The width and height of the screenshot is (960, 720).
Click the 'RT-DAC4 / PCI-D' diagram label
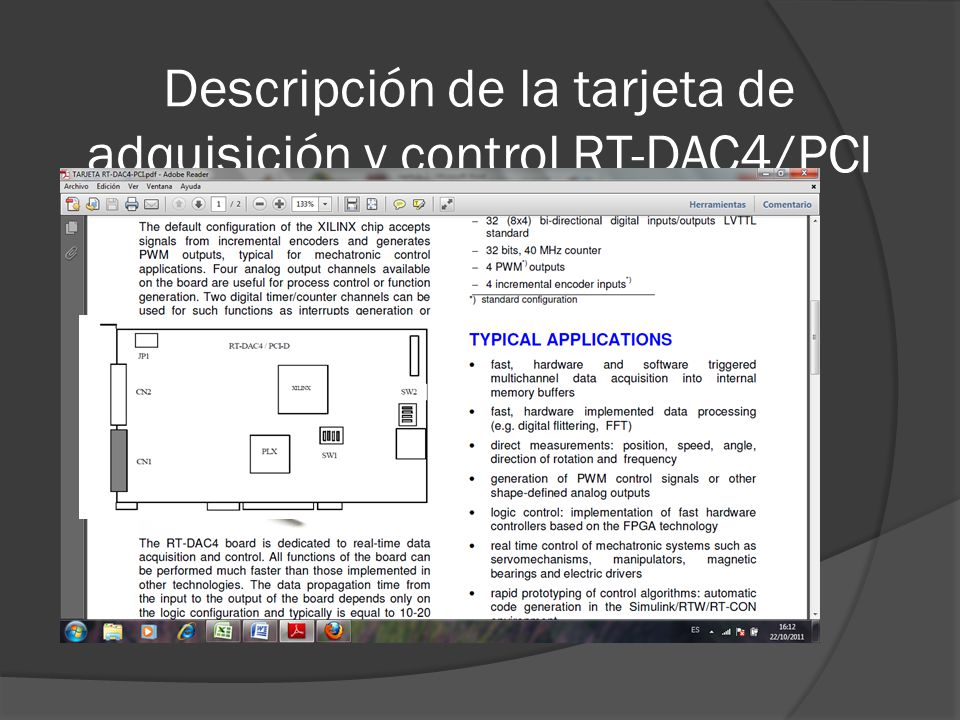259,346
